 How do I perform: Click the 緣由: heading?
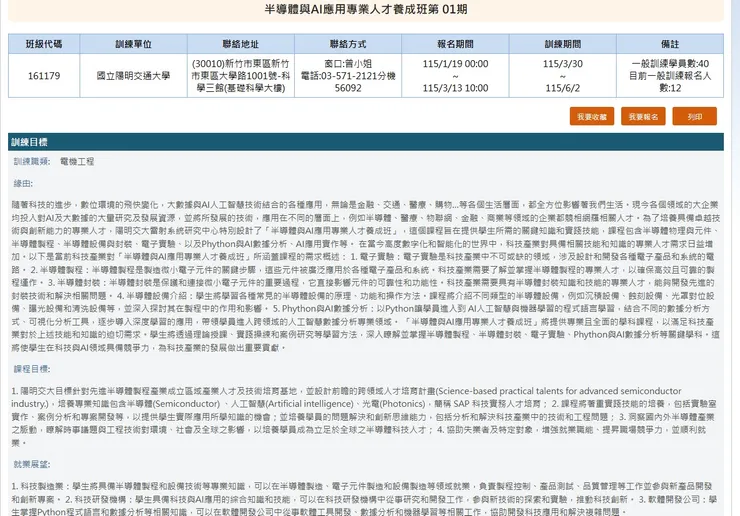pyautogui.click(x=23, y=183)
